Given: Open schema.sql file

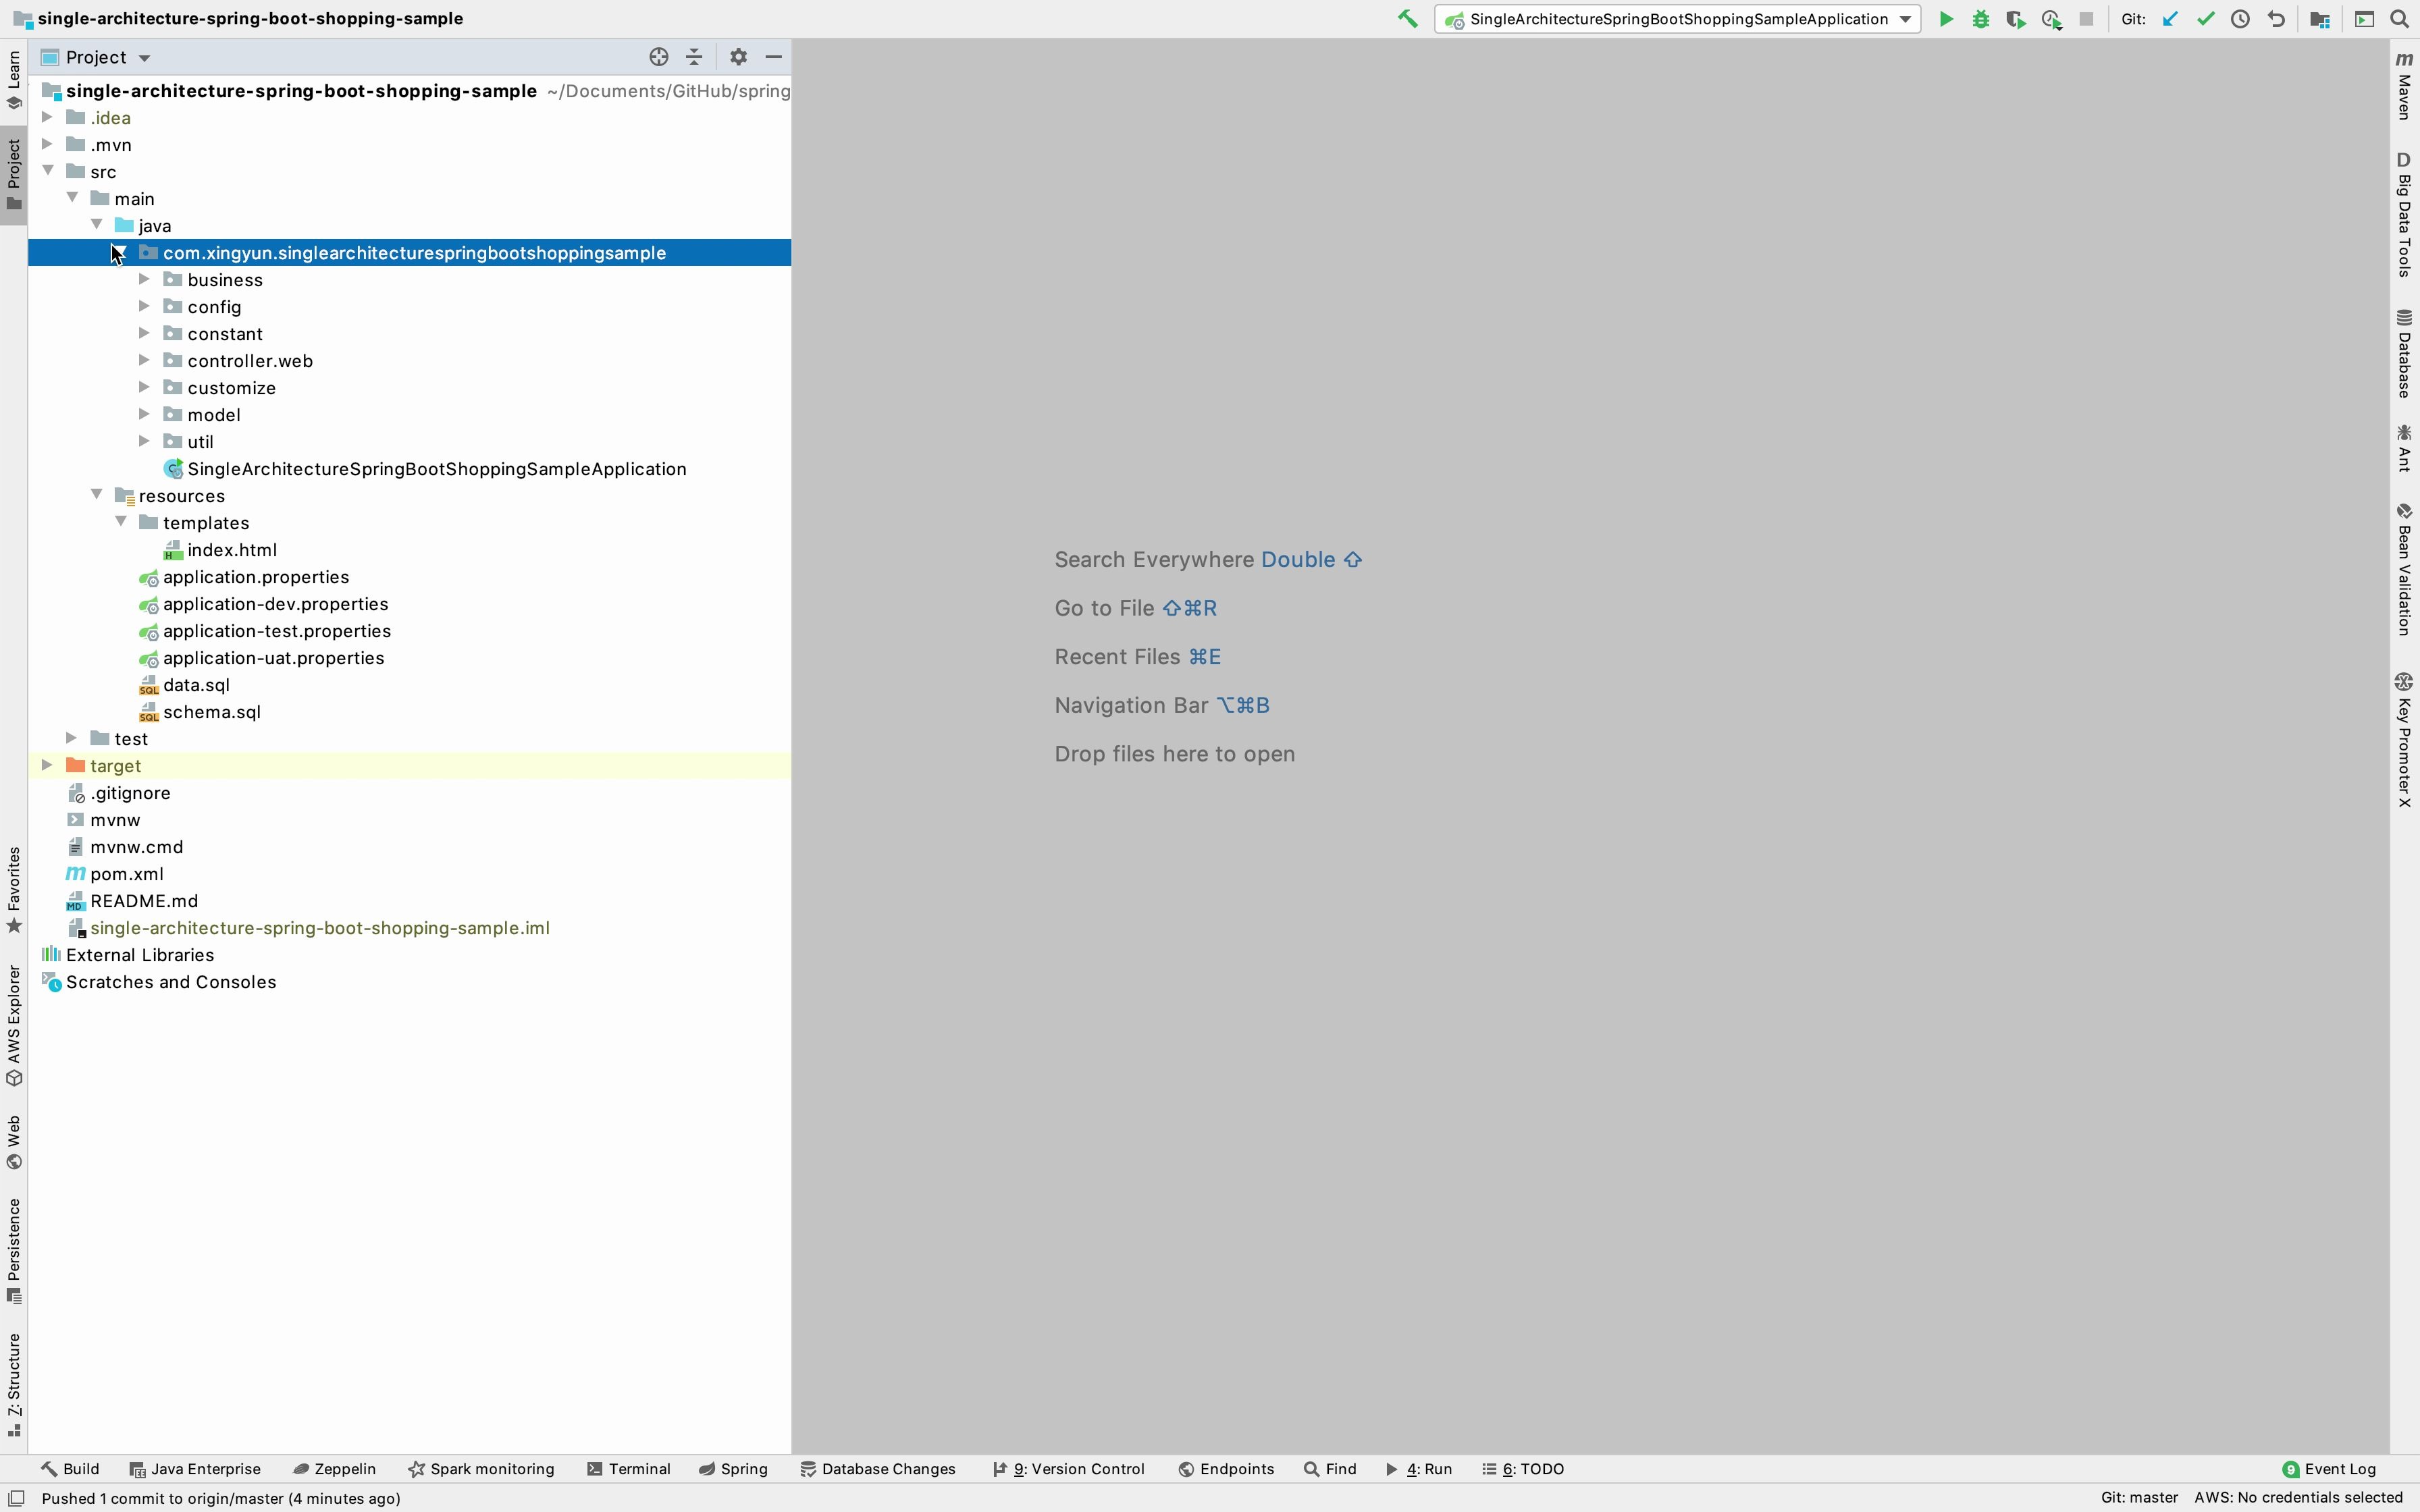Looking at the screenshot, I should (211, 711).
